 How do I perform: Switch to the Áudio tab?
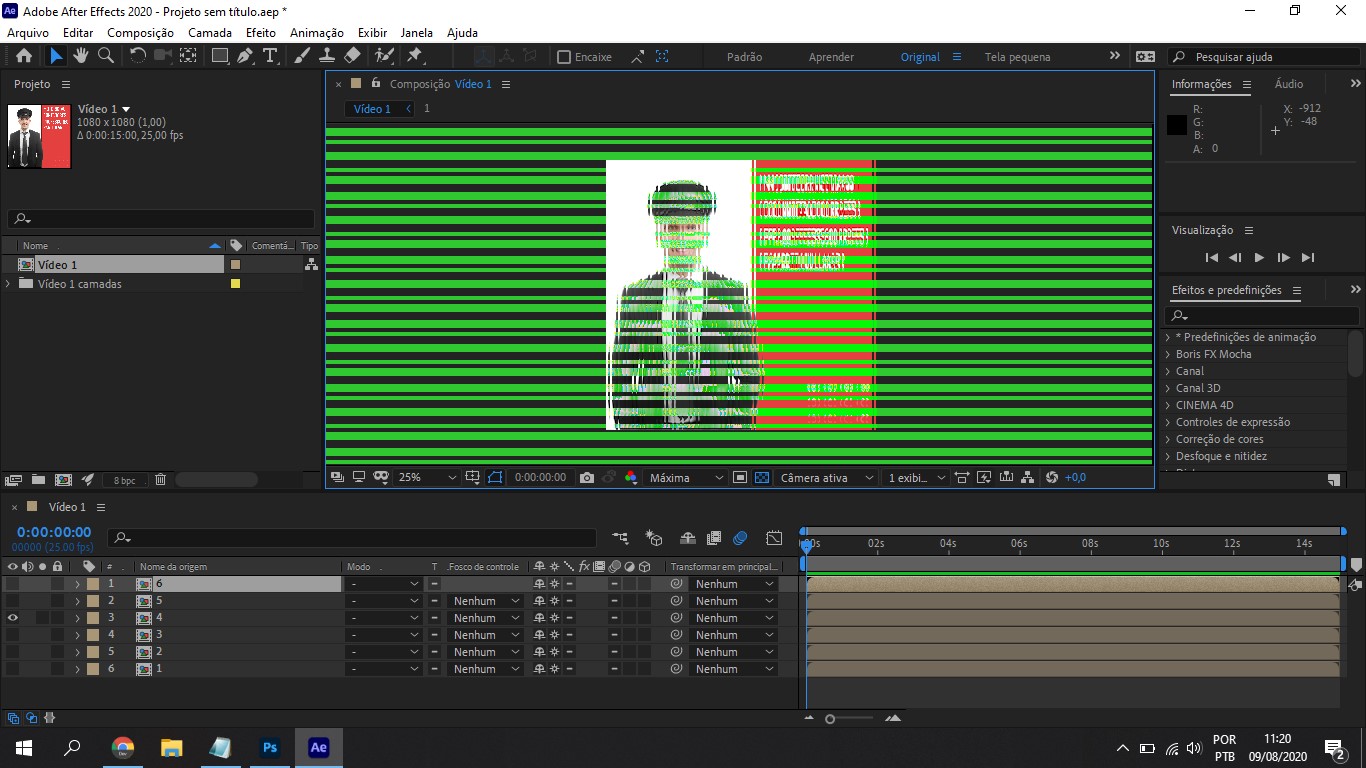click(1289, 83)
